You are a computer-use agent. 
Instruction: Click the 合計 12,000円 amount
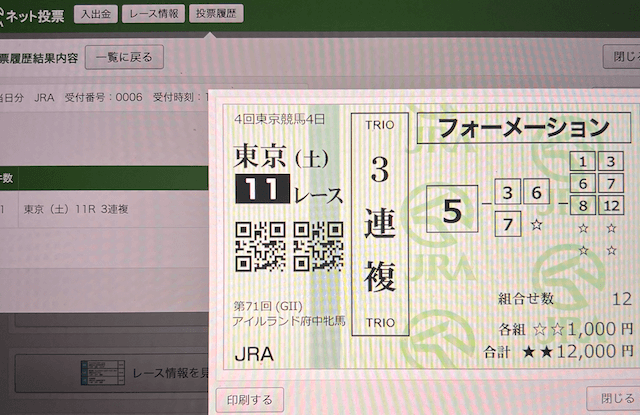(x=558, y=351)
